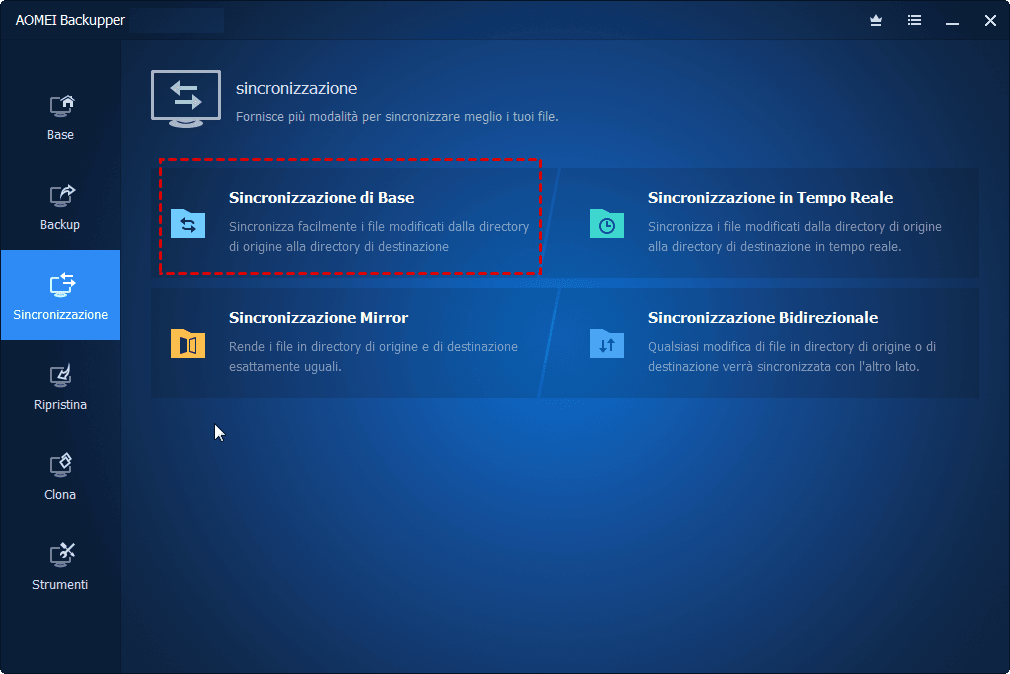Open the Base section icon in sidebar

coord(62,106)
